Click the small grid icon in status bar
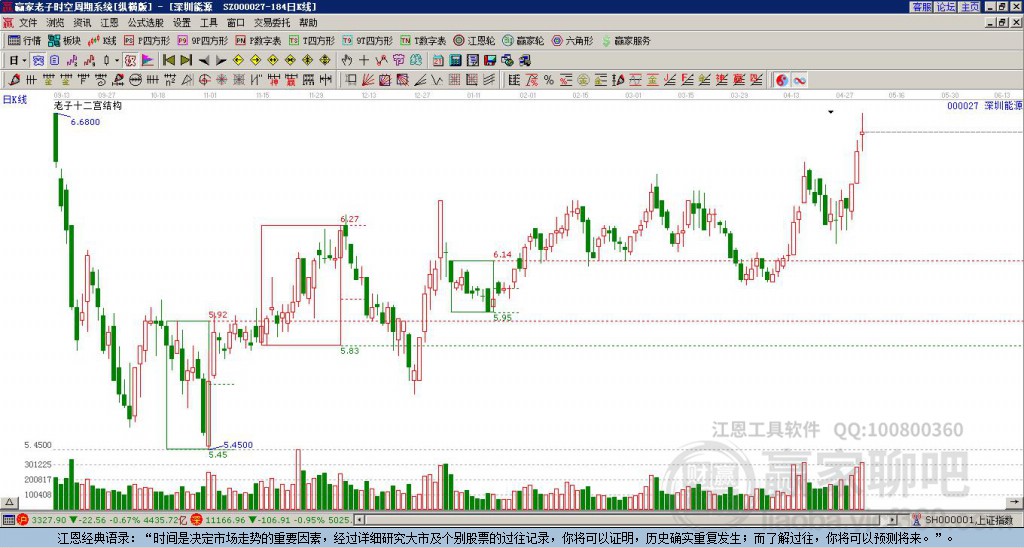Screen dimensions: 1024x548 tap(8, 520)
